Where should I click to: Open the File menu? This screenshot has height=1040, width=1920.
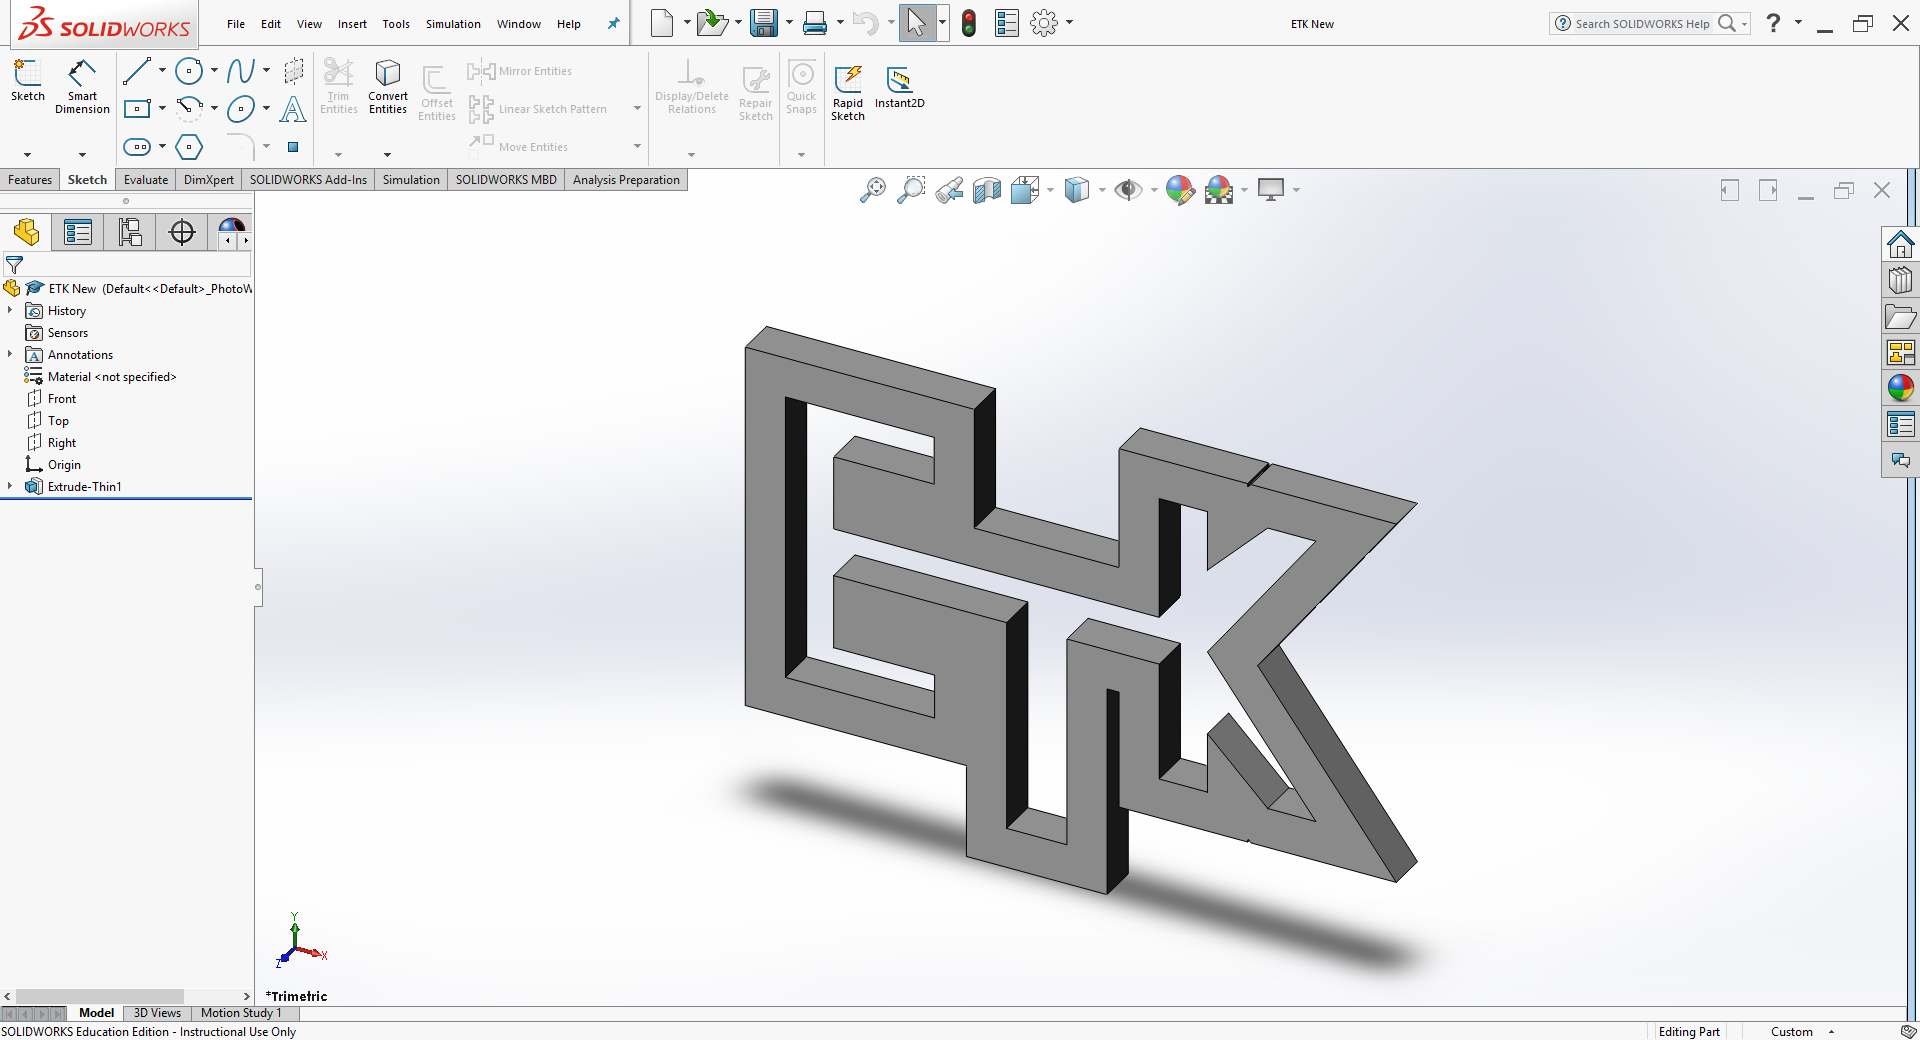(235, 24)
